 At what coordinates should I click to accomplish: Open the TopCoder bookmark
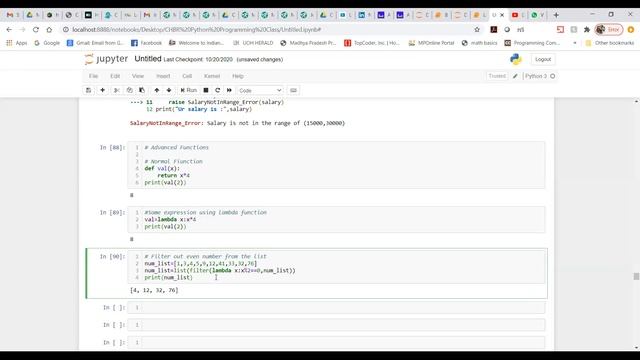tap(371, 43)
